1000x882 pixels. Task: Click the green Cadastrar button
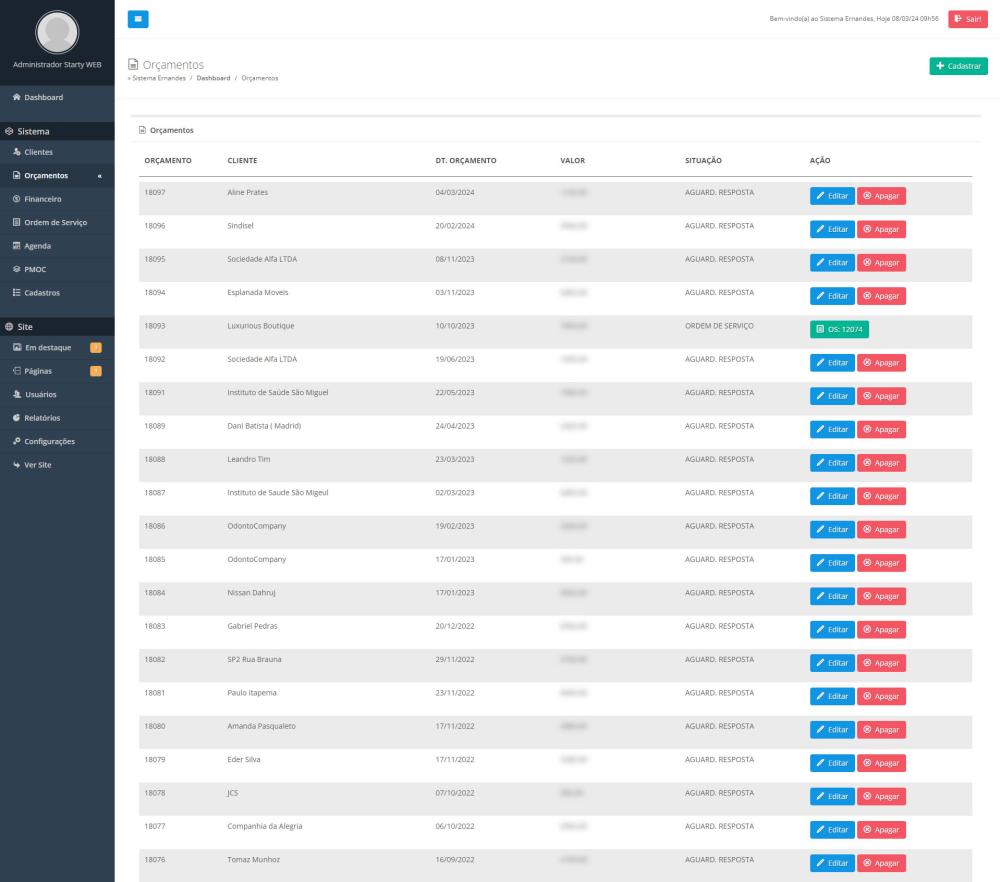coord(957,65)
